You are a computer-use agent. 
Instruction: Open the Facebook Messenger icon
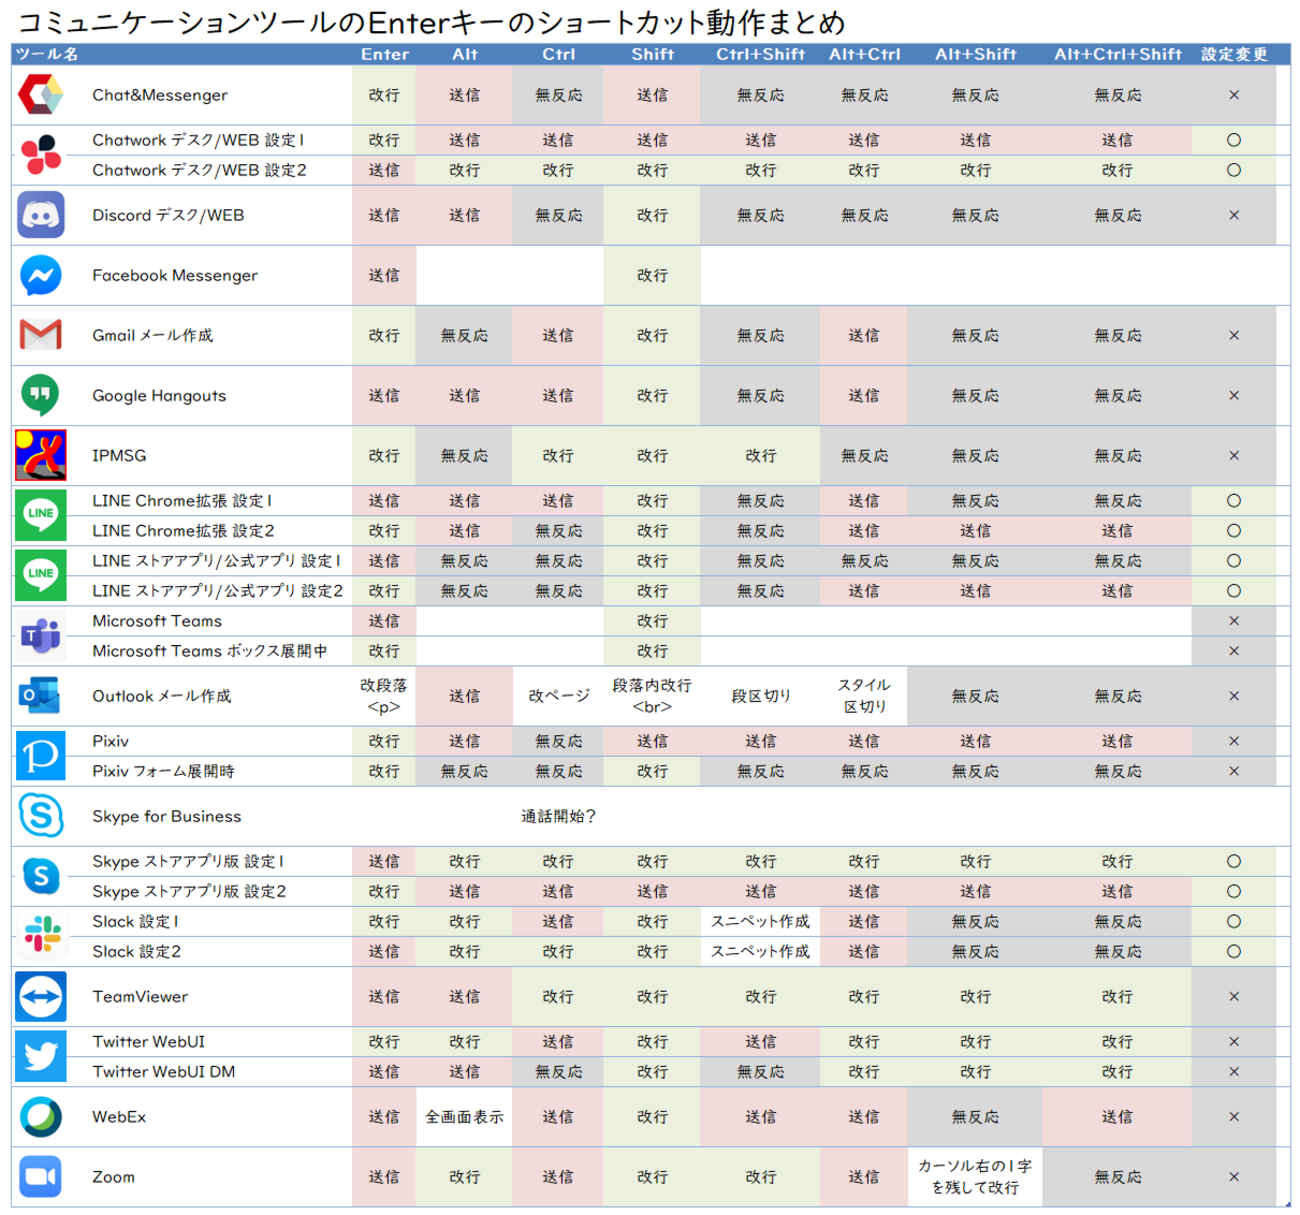pyautogui.click(x=41, y=275)
